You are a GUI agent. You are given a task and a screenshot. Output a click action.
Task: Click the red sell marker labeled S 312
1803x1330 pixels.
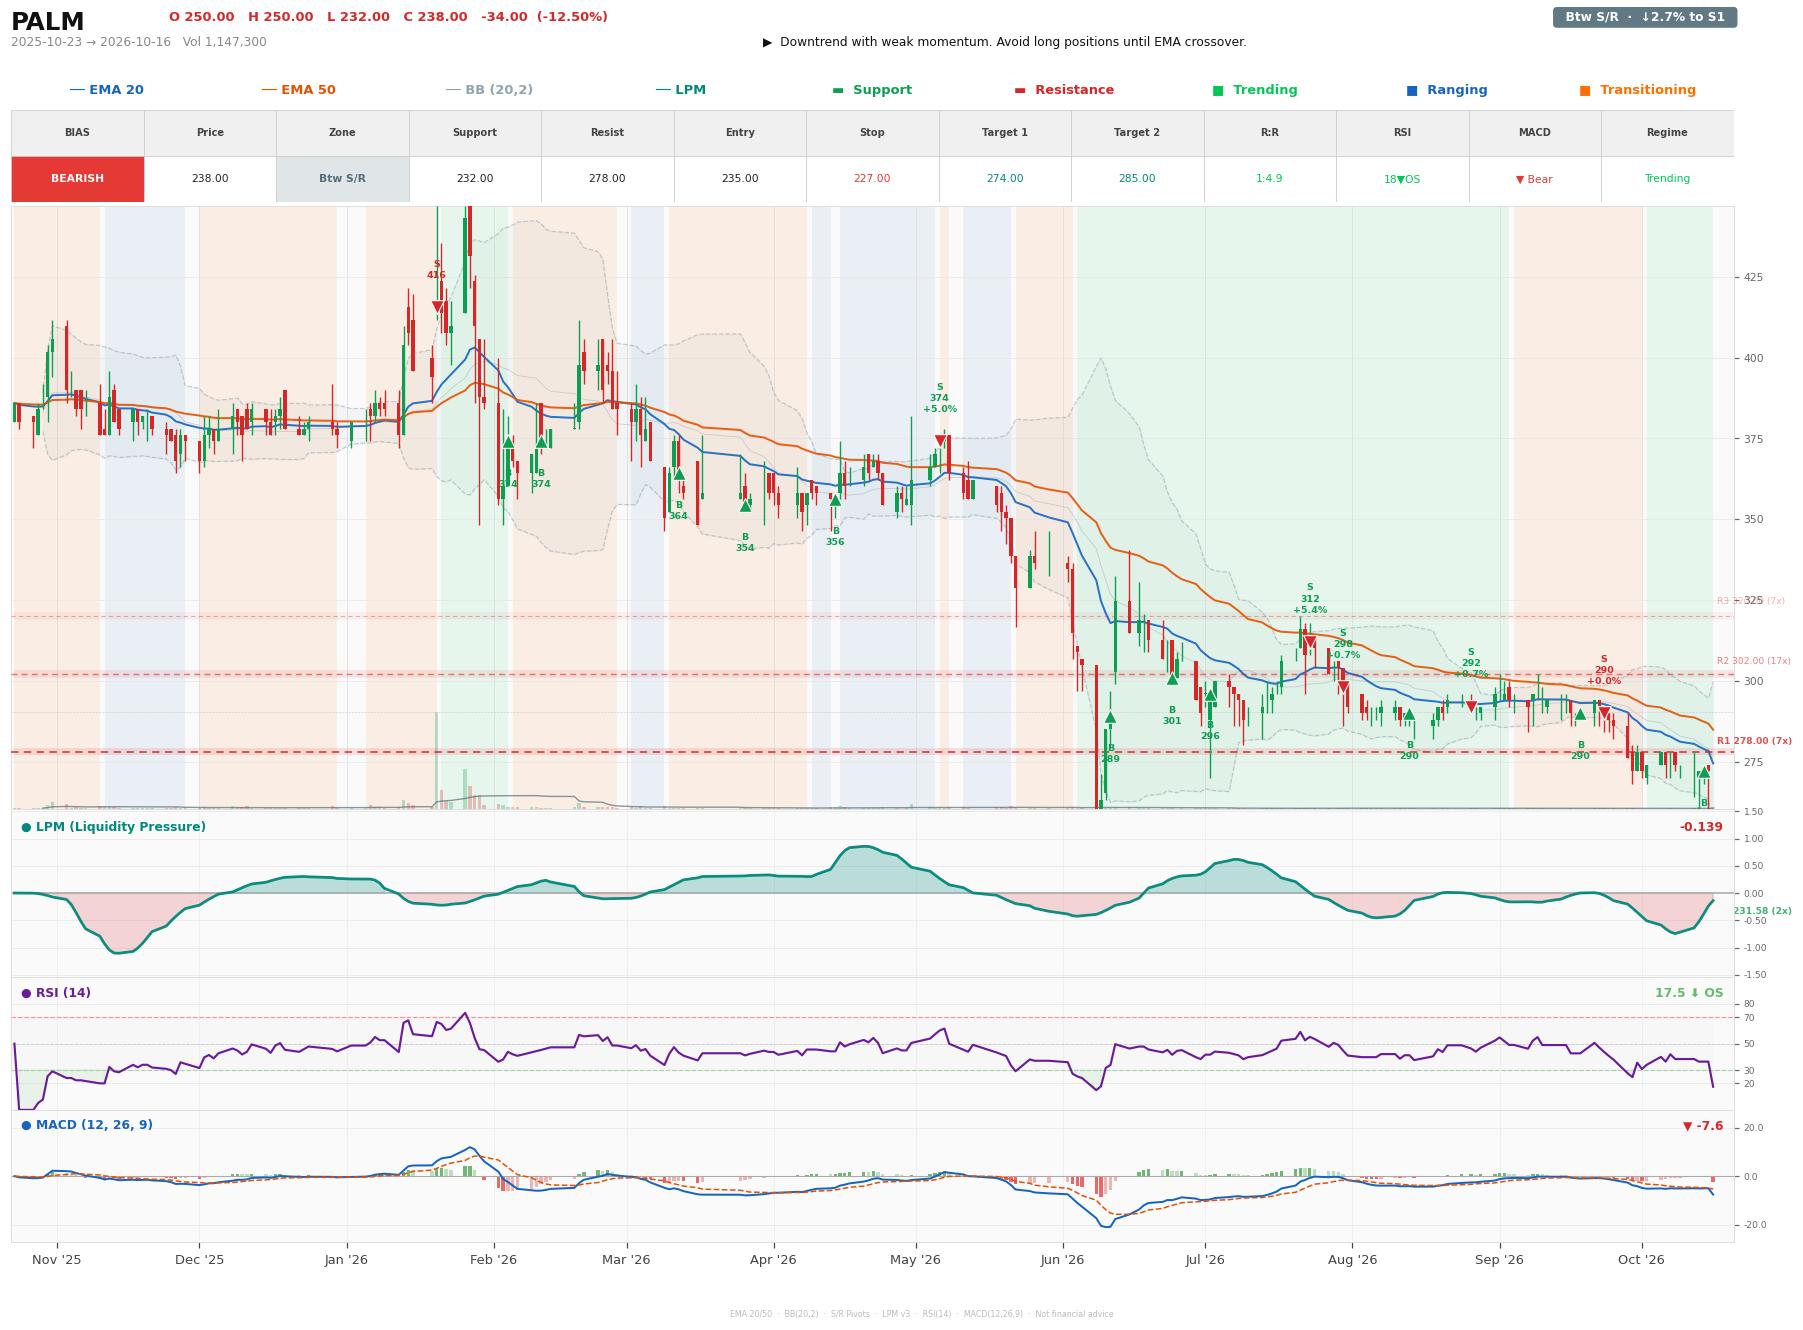tap(1310, 643)
